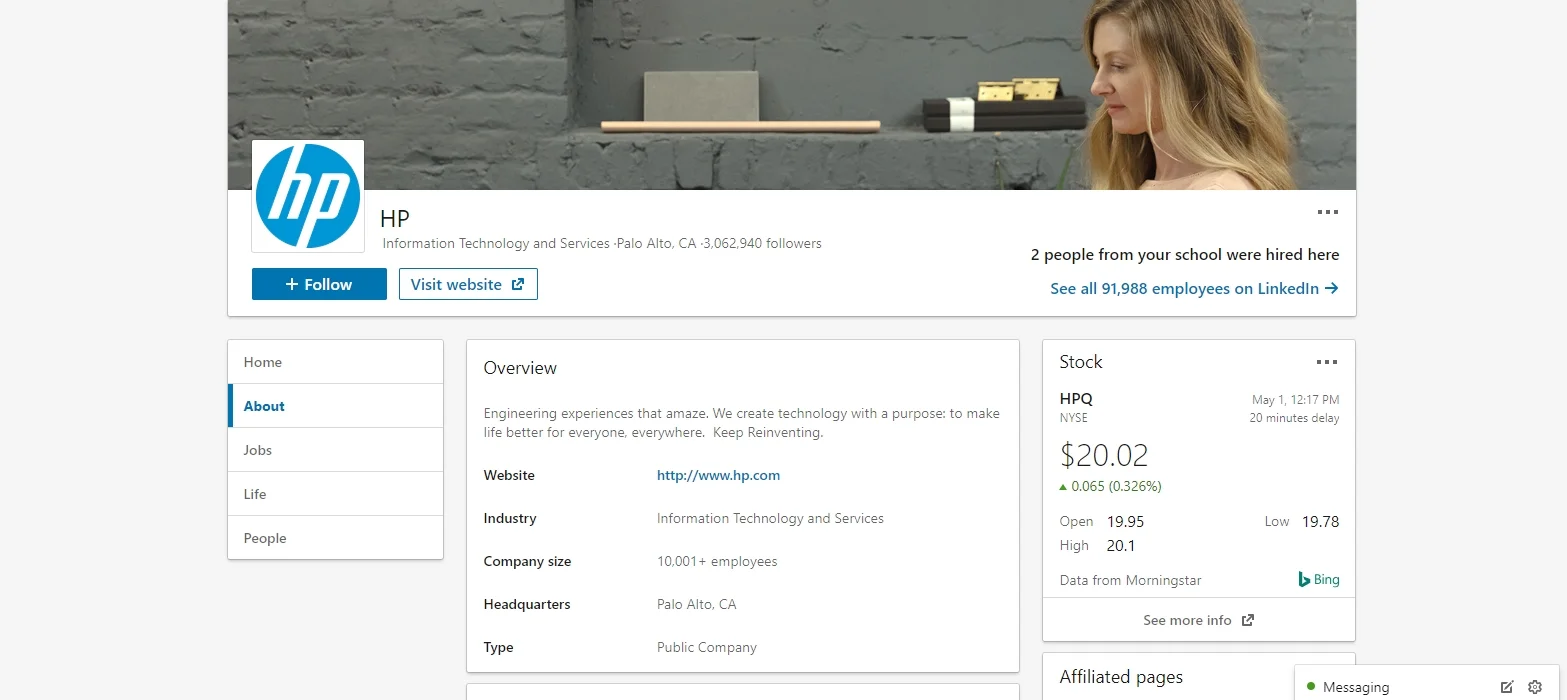Click the Bing logo in Stock card
This screenshot has height=700, width=1567.
[x=1319, y=579]
